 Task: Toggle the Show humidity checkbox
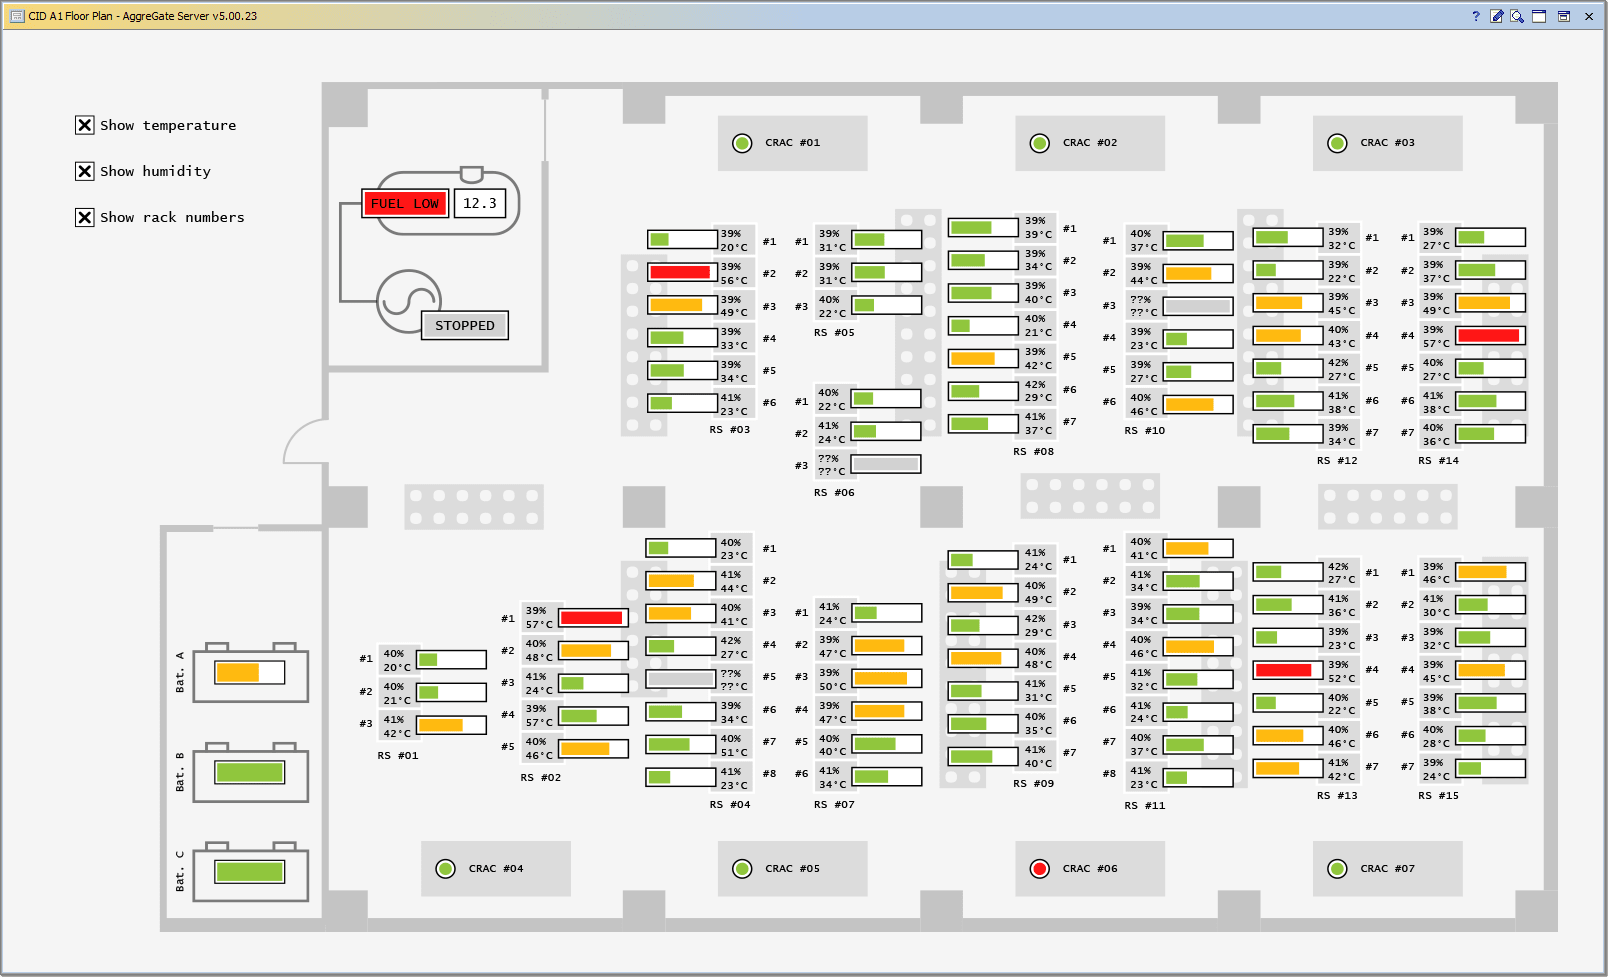click(85, 171)
